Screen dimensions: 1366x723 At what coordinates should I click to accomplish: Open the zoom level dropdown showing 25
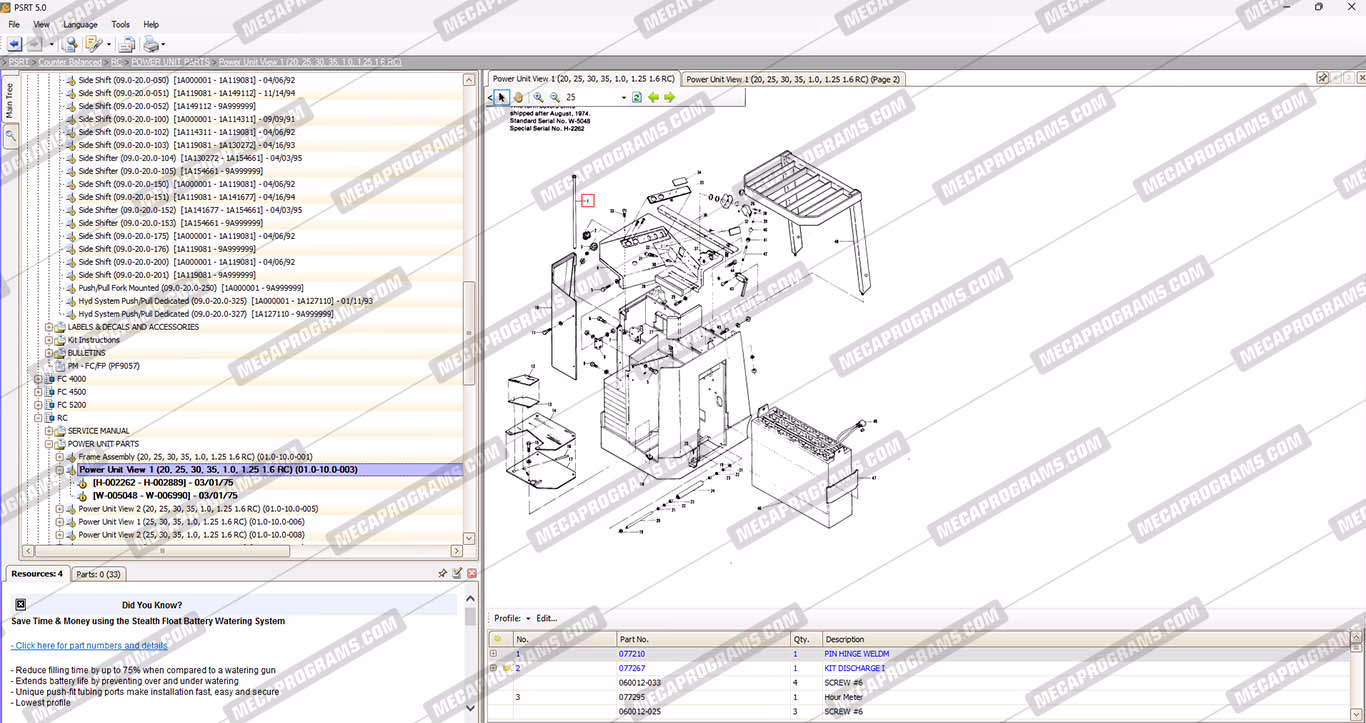(623, 98)
